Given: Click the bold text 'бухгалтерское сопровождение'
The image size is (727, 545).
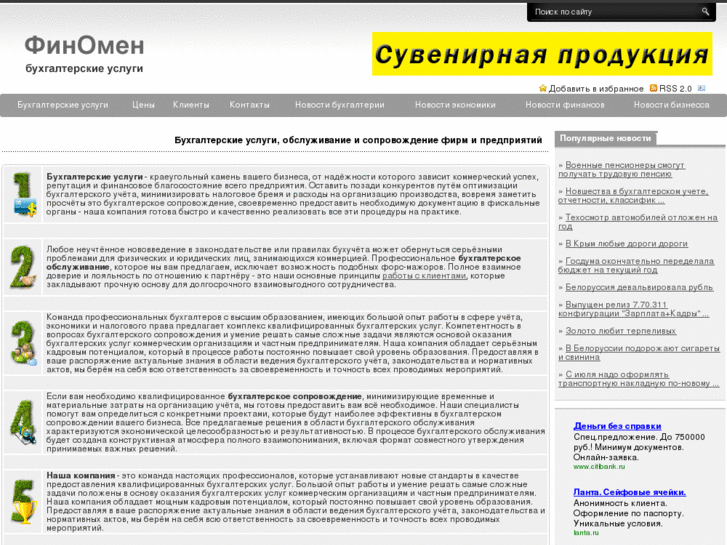Looking at the screenshot, I should [x=295, y=397].
